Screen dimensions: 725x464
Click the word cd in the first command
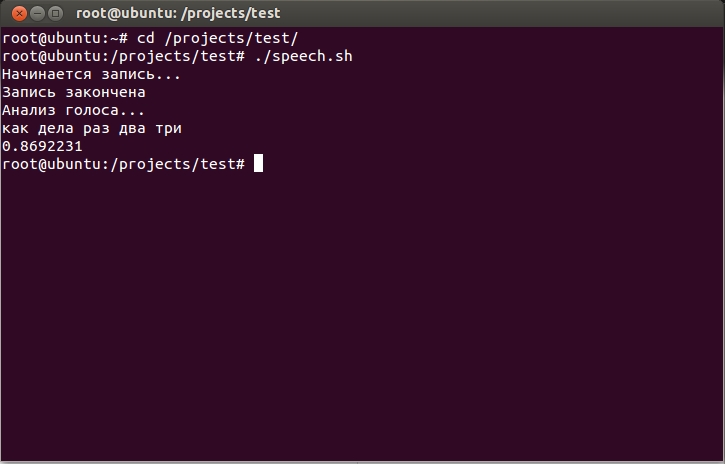tap(144, 38)
